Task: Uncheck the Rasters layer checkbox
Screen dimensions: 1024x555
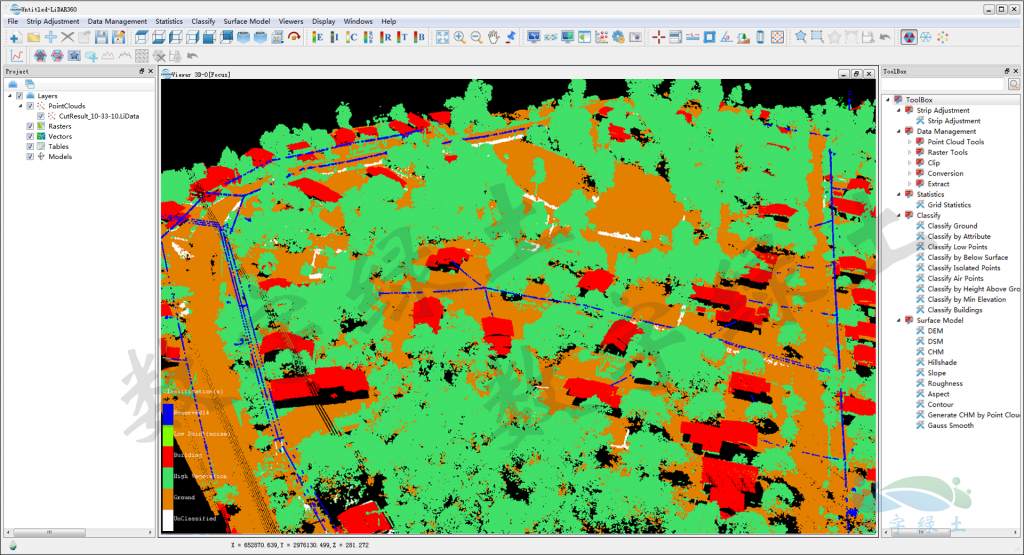Action: (x=30, y=126)
